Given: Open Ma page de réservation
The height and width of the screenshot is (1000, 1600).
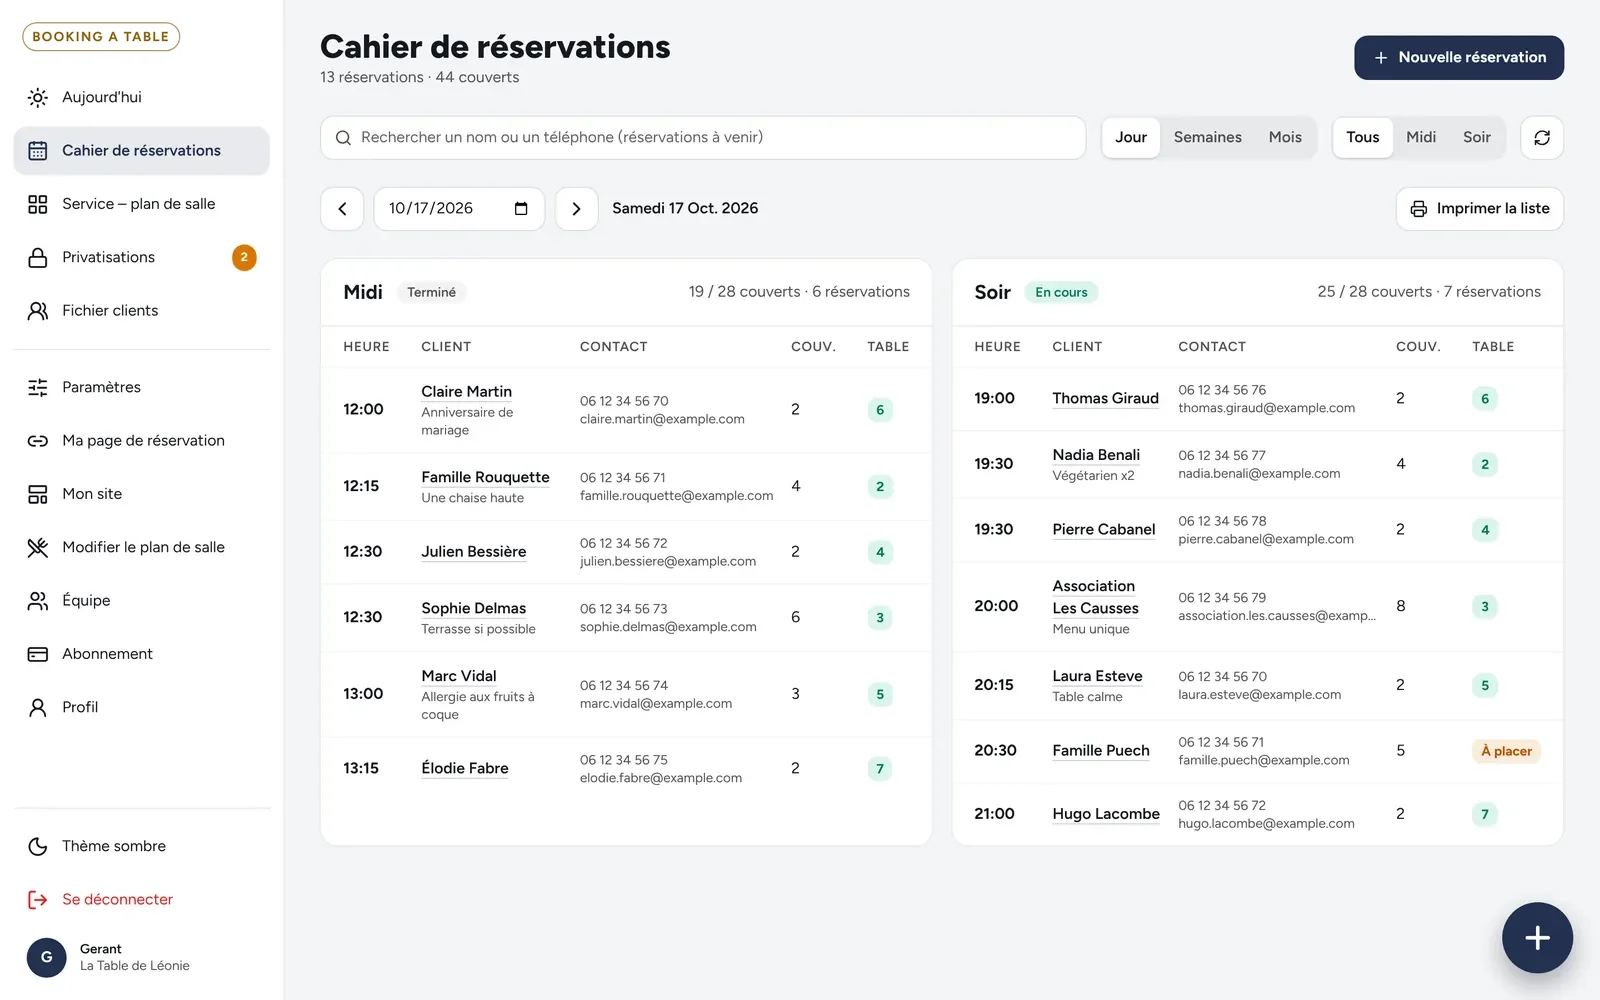Looking at the screenshot, I should click(142, 441).
